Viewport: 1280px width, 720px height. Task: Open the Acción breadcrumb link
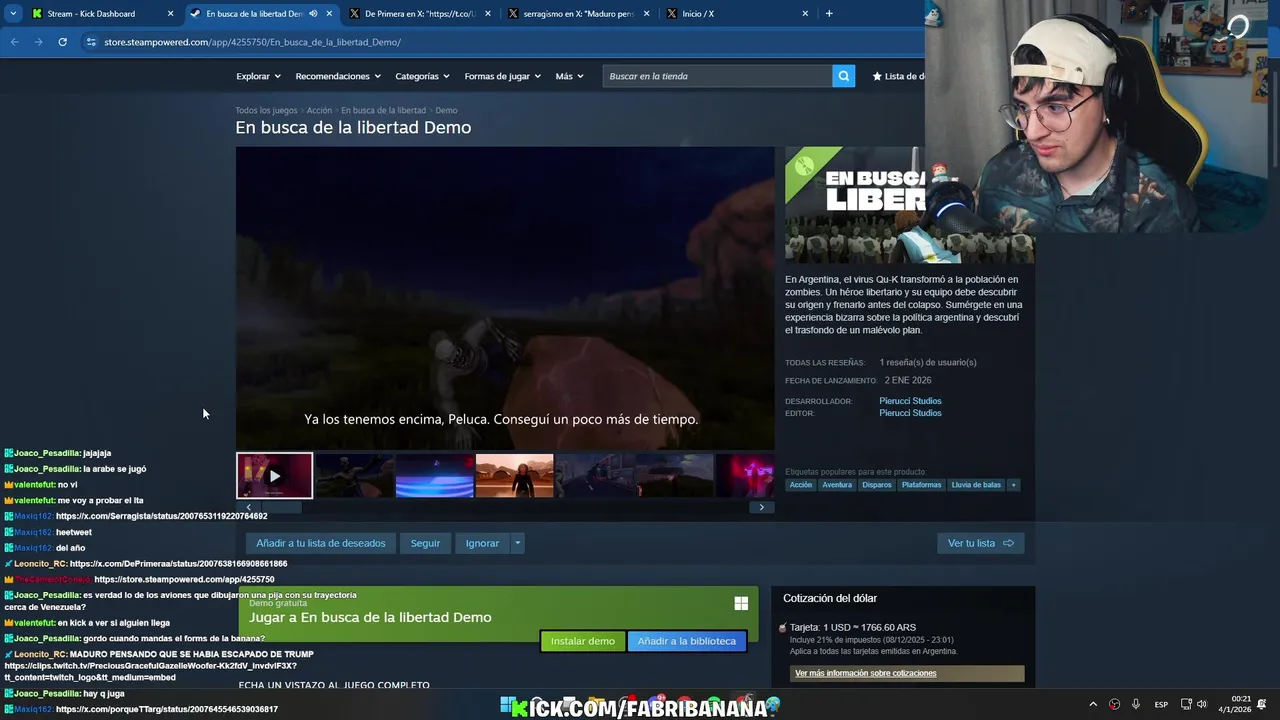(x=319, y=110)
